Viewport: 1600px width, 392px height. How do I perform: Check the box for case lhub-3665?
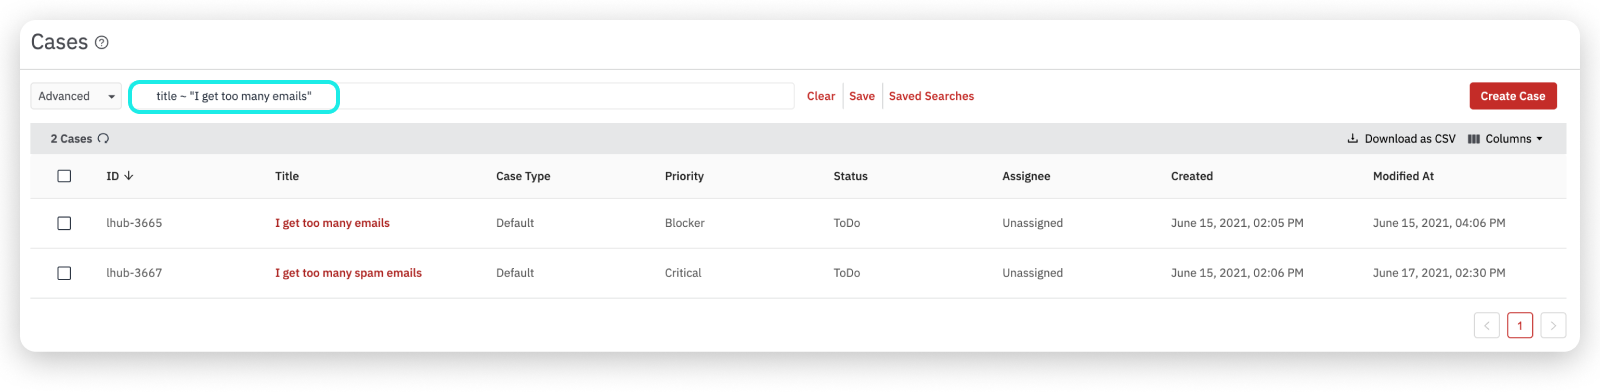pyautogui.click(x=64, y=223)
